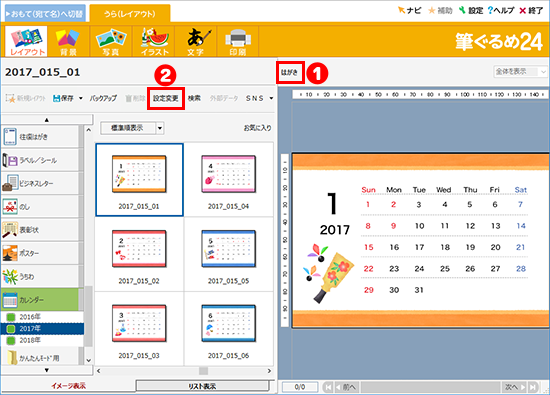Viewport: 550px width, 395px height.
Task: Expand the 保存 dropdown arrow
Action: click(x=81, y=98)
